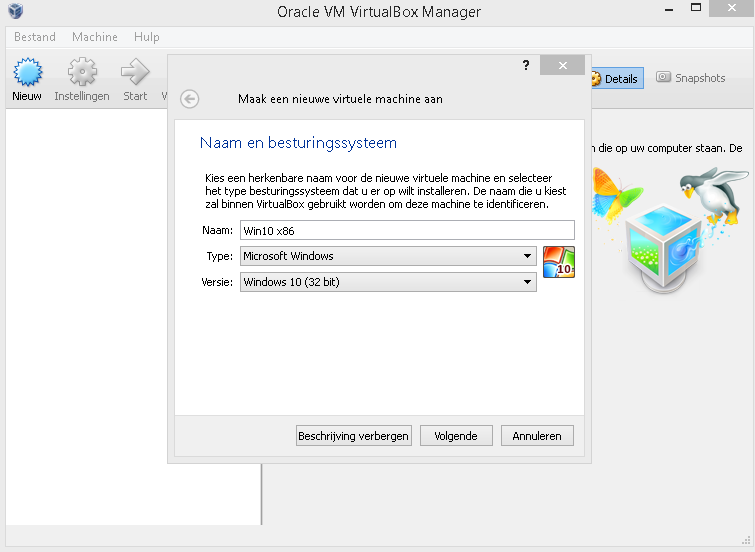Go back using the wizard's arrow icon
This screenshot has height=552, width=755.
[x=190, y=99]
